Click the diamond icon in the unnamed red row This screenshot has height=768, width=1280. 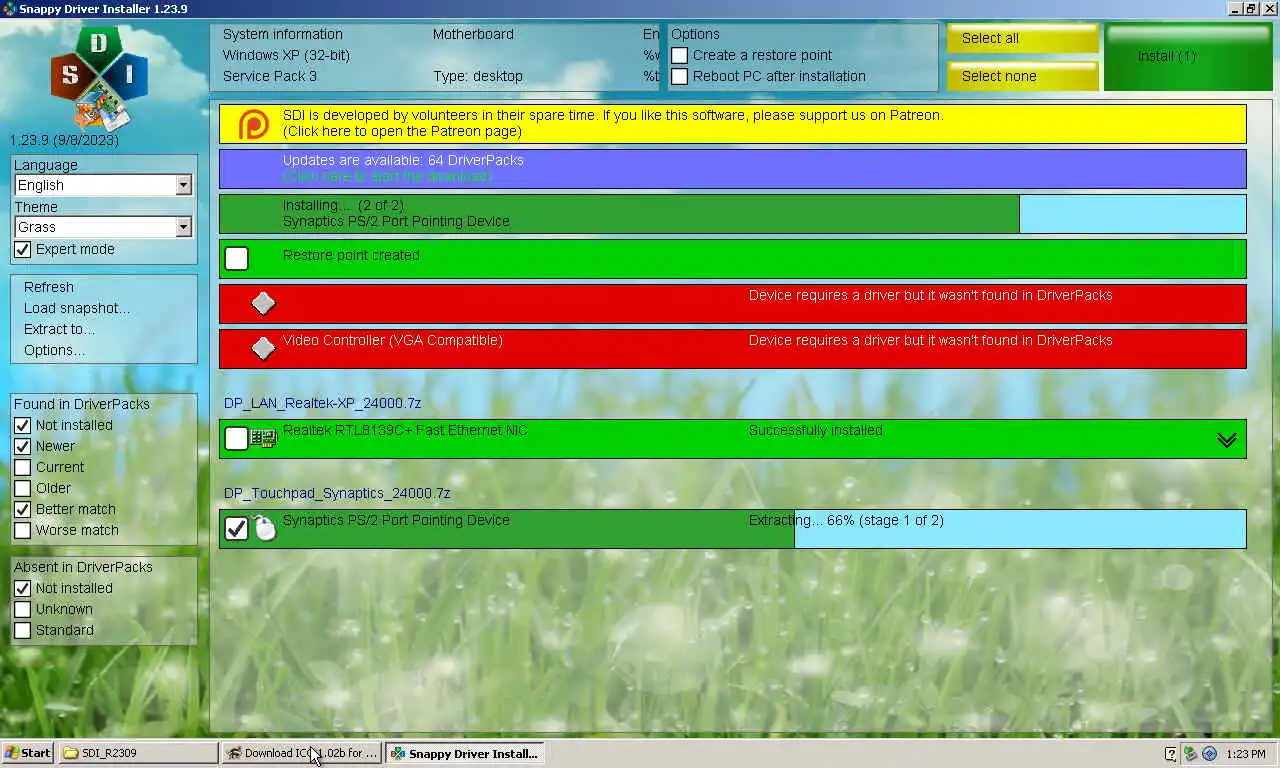(263, 303)
